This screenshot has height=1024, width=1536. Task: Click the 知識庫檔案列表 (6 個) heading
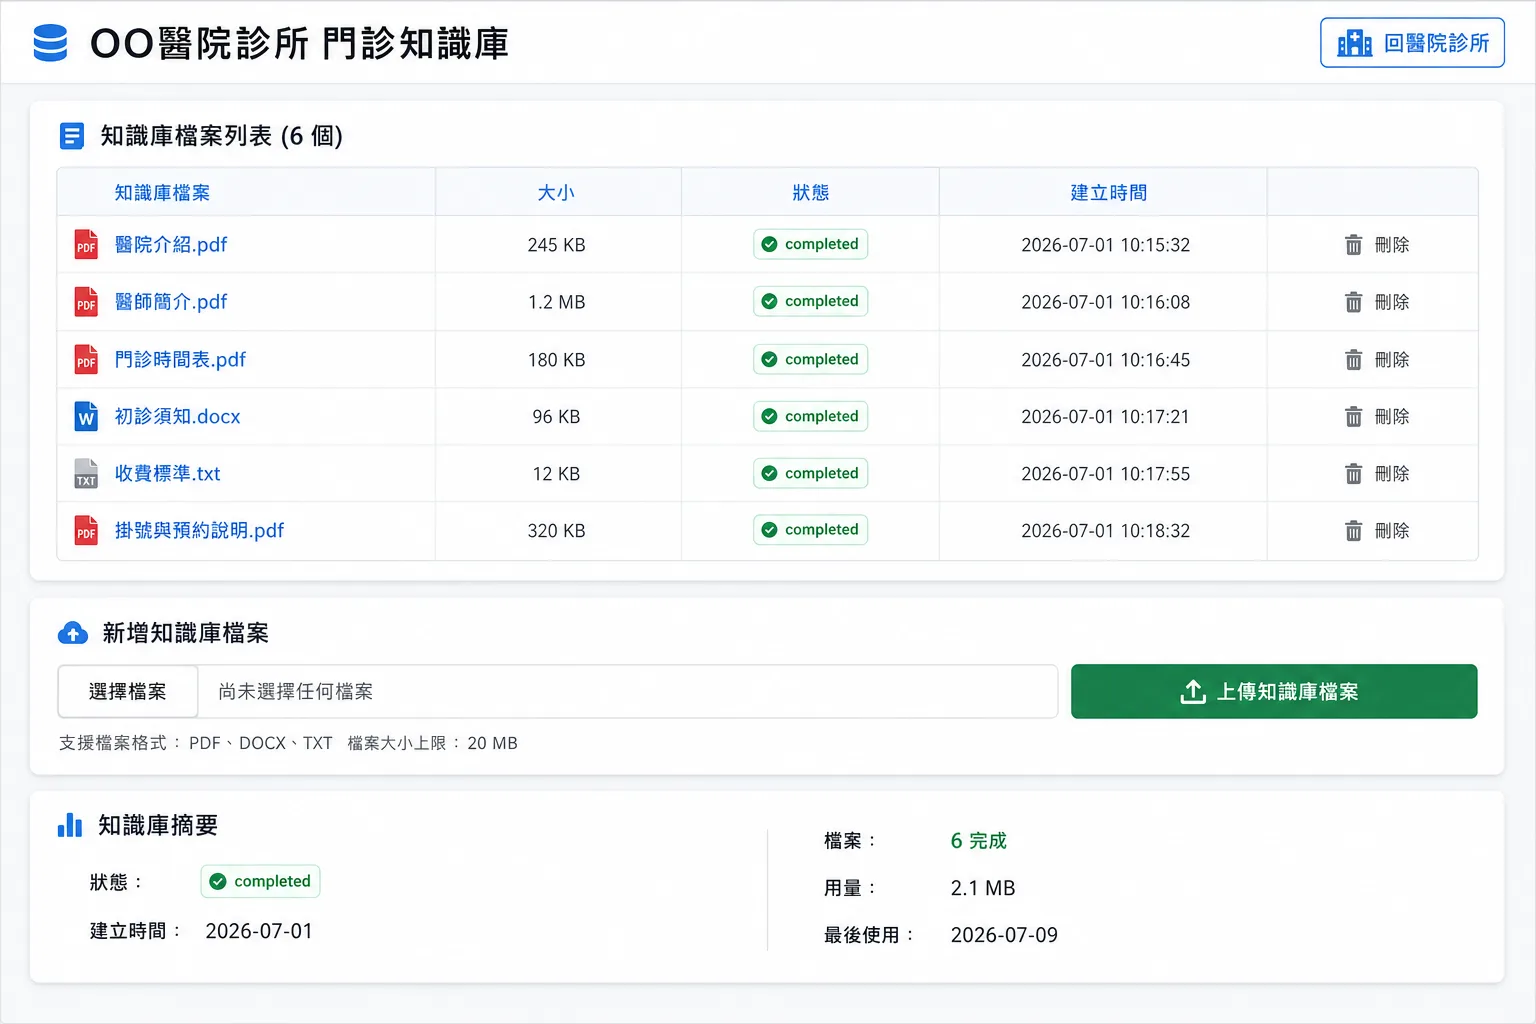(x=221, y=136)
